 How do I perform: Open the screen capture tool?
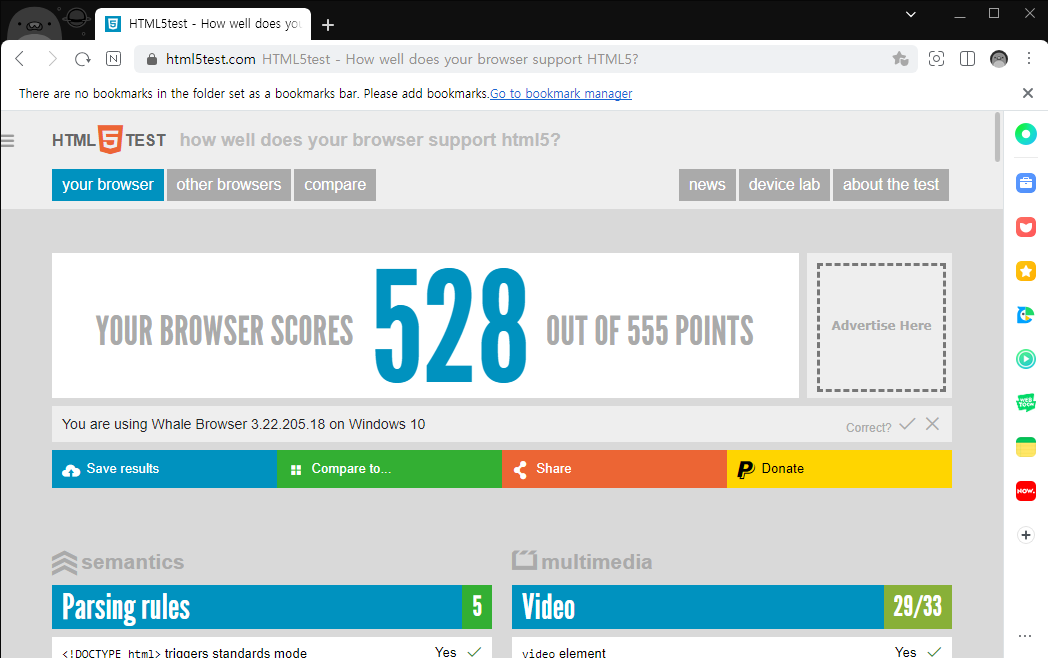(936, 59)
